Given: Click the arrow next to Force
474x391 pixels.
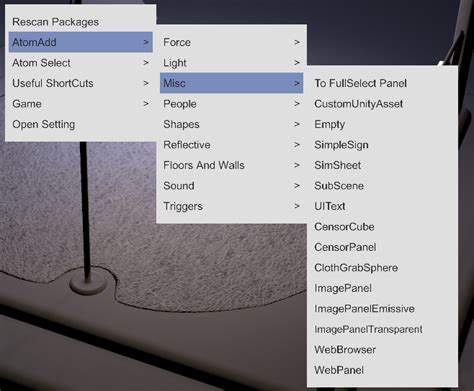Looking at the screenshot, I should [x=297, y=42].
